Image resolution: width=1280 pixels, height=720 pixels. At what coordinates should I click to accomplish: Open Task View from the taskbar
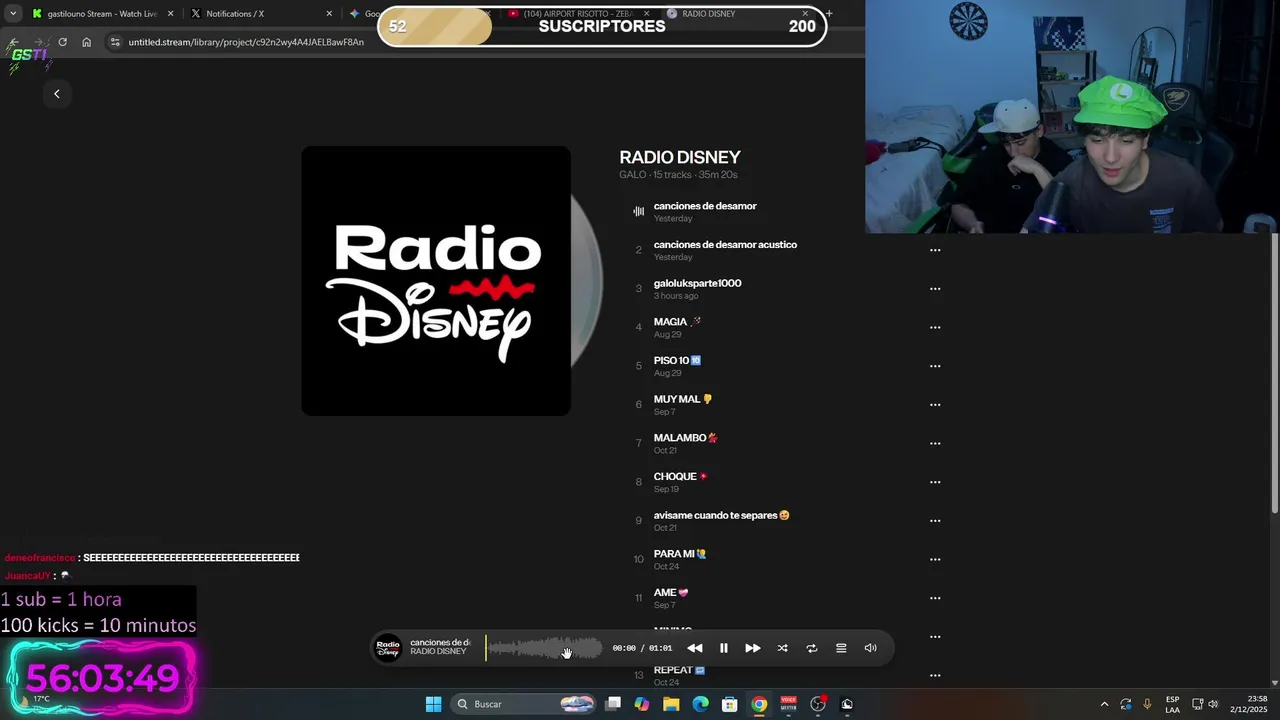(x=613, y=704)
